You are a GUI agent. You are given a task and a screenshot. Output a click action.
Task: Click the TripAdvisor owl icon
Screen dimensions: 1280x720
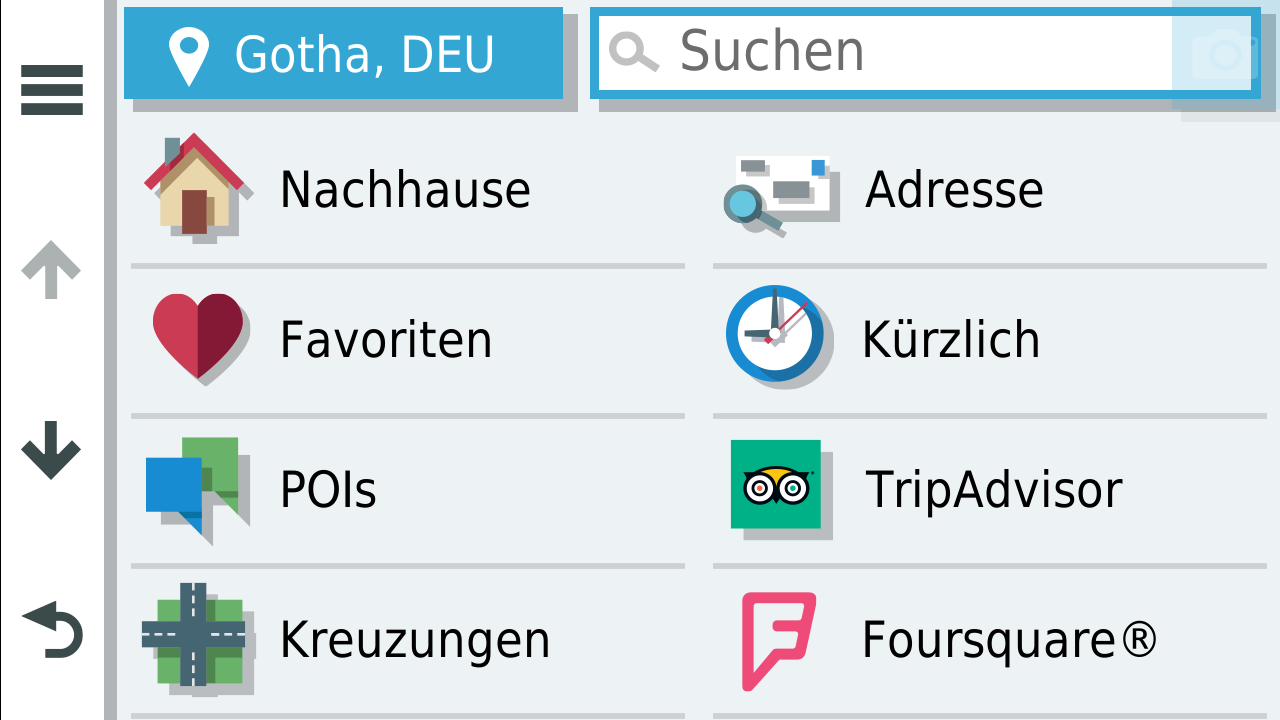coord(776,485)
